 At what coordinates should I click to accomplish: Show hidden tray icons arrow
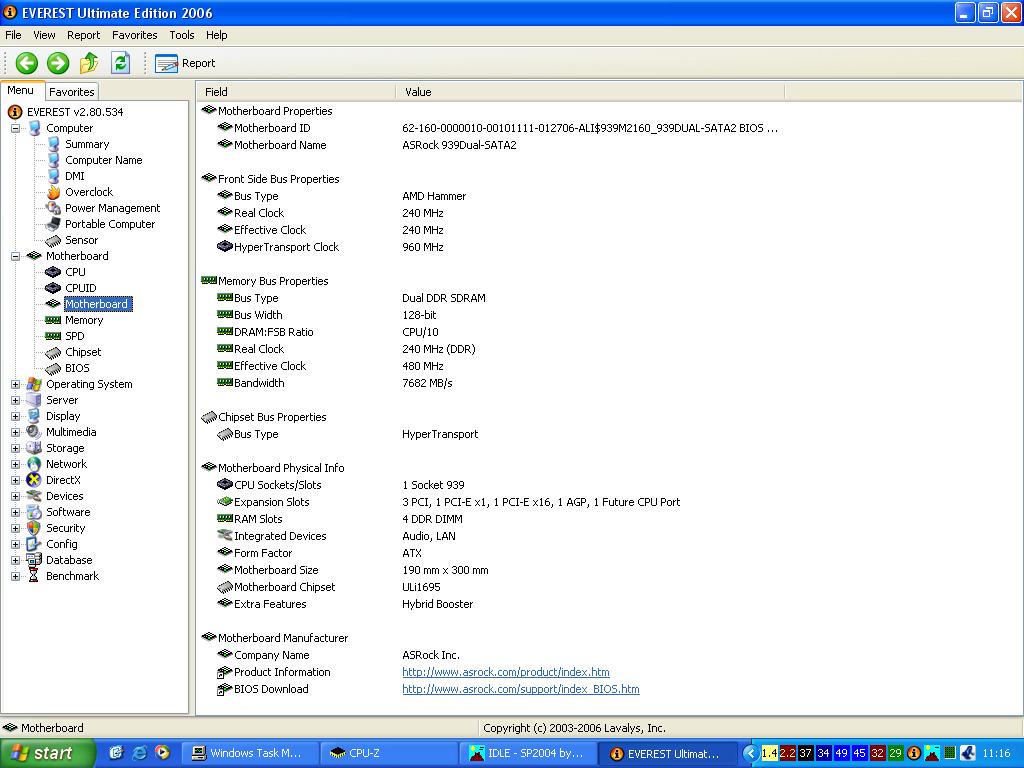coord(750,753)
